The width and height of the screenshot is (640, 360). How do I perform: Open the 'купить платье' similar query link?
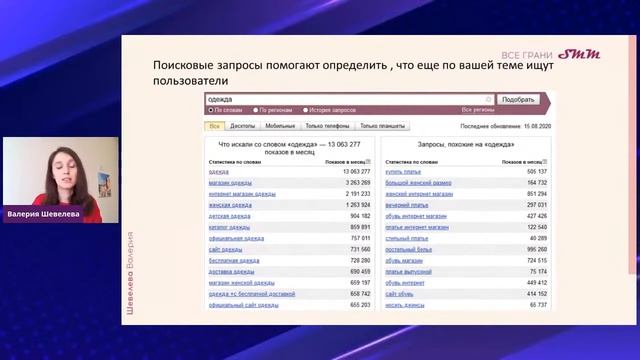tap(403, 172)
